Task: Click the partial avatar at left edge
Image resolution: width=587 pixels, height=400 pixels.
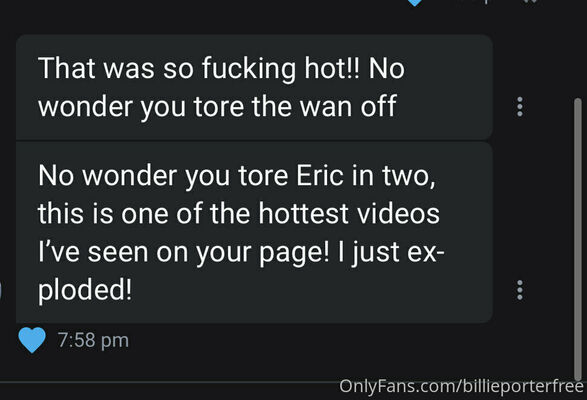Action: [x=1, y=291]
